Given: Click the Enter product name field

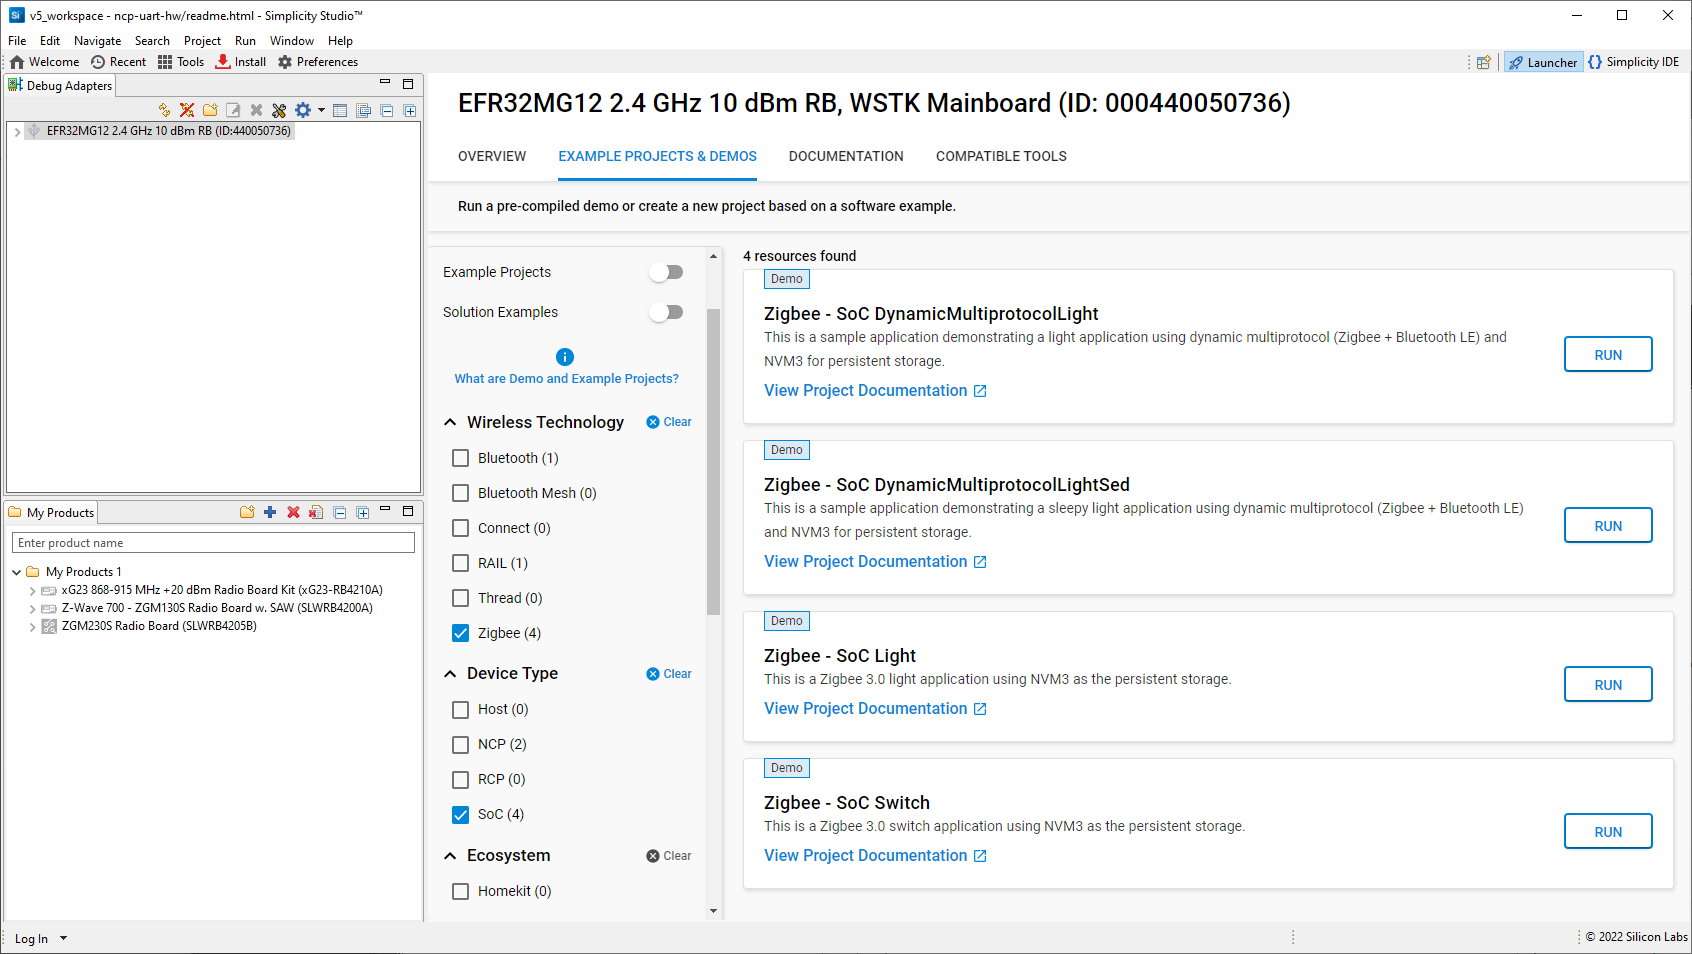Looking at the screenshot, I should point(213,542).
